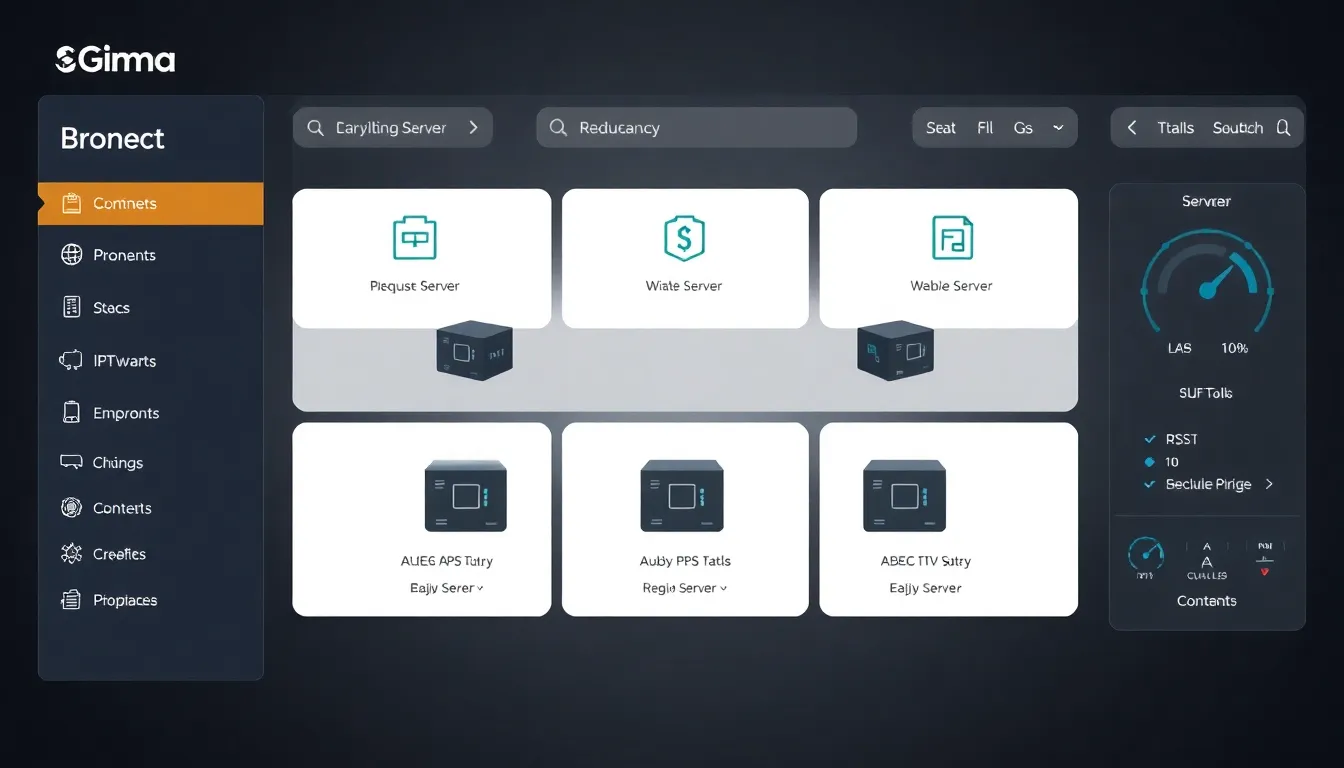Click the Creafies gear icon
This screenshot has height=768, width=1344.
coord(72,554)
